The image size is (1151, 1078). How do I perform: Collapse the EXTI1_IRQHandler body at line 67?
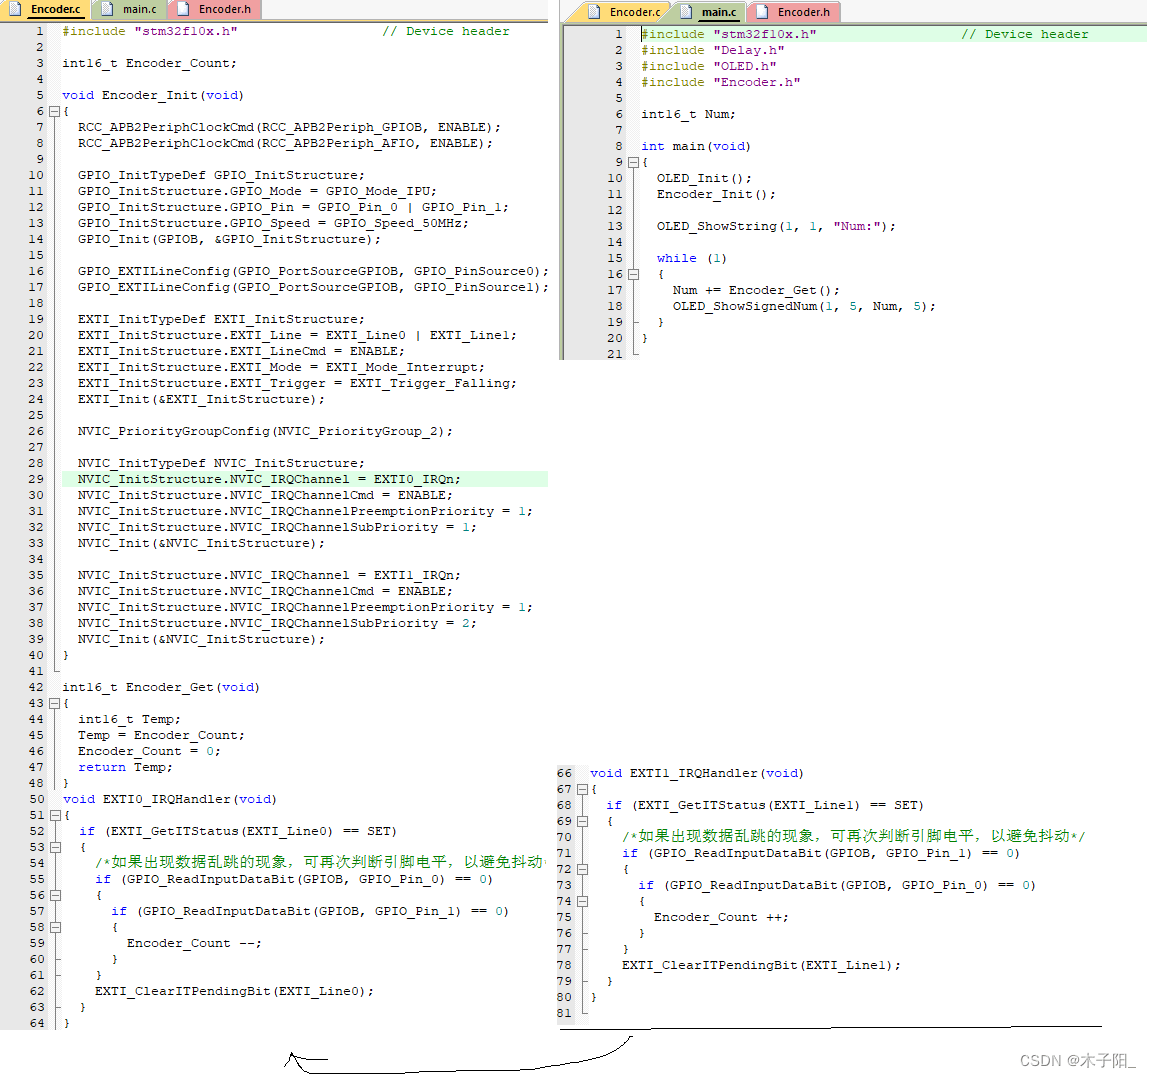[x=582, y=790]
